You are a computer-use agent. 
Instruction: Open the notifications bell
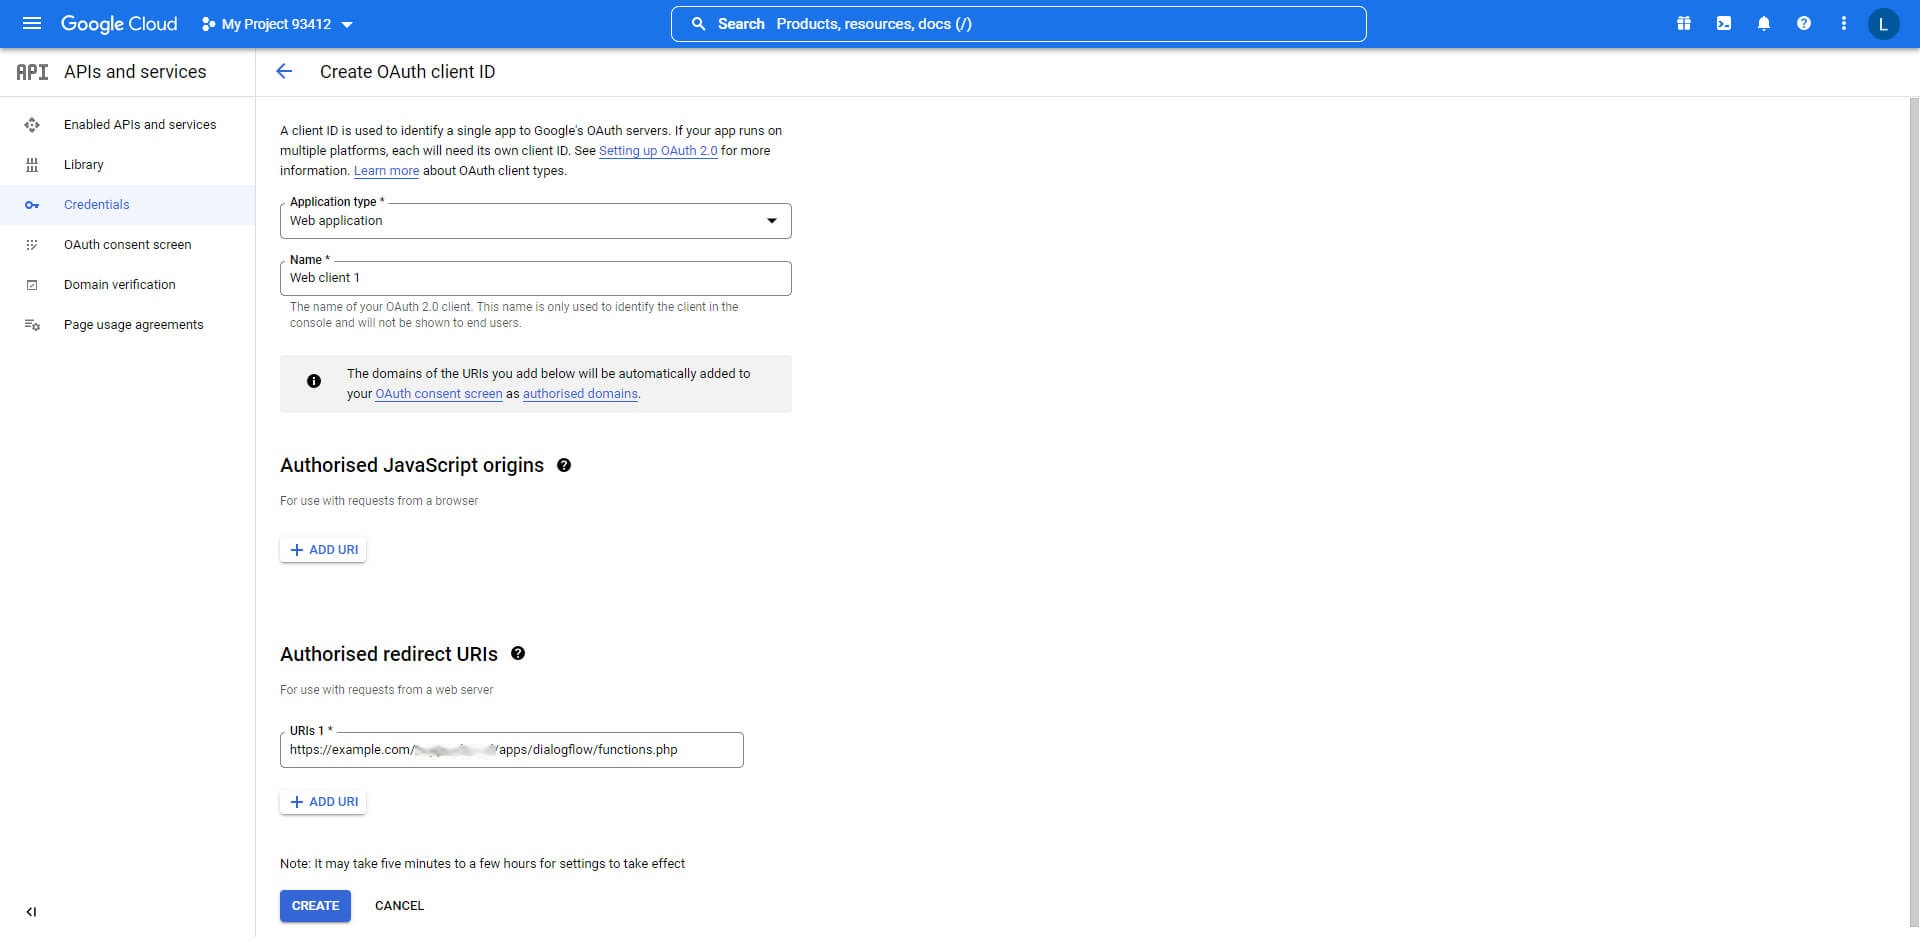[1764, 23]
